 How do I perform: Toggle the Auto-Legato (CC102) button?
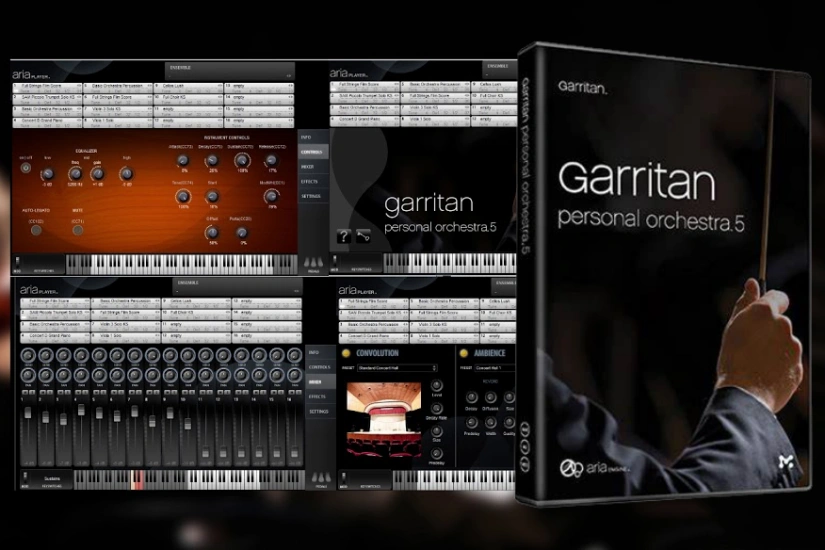(36, 230)
